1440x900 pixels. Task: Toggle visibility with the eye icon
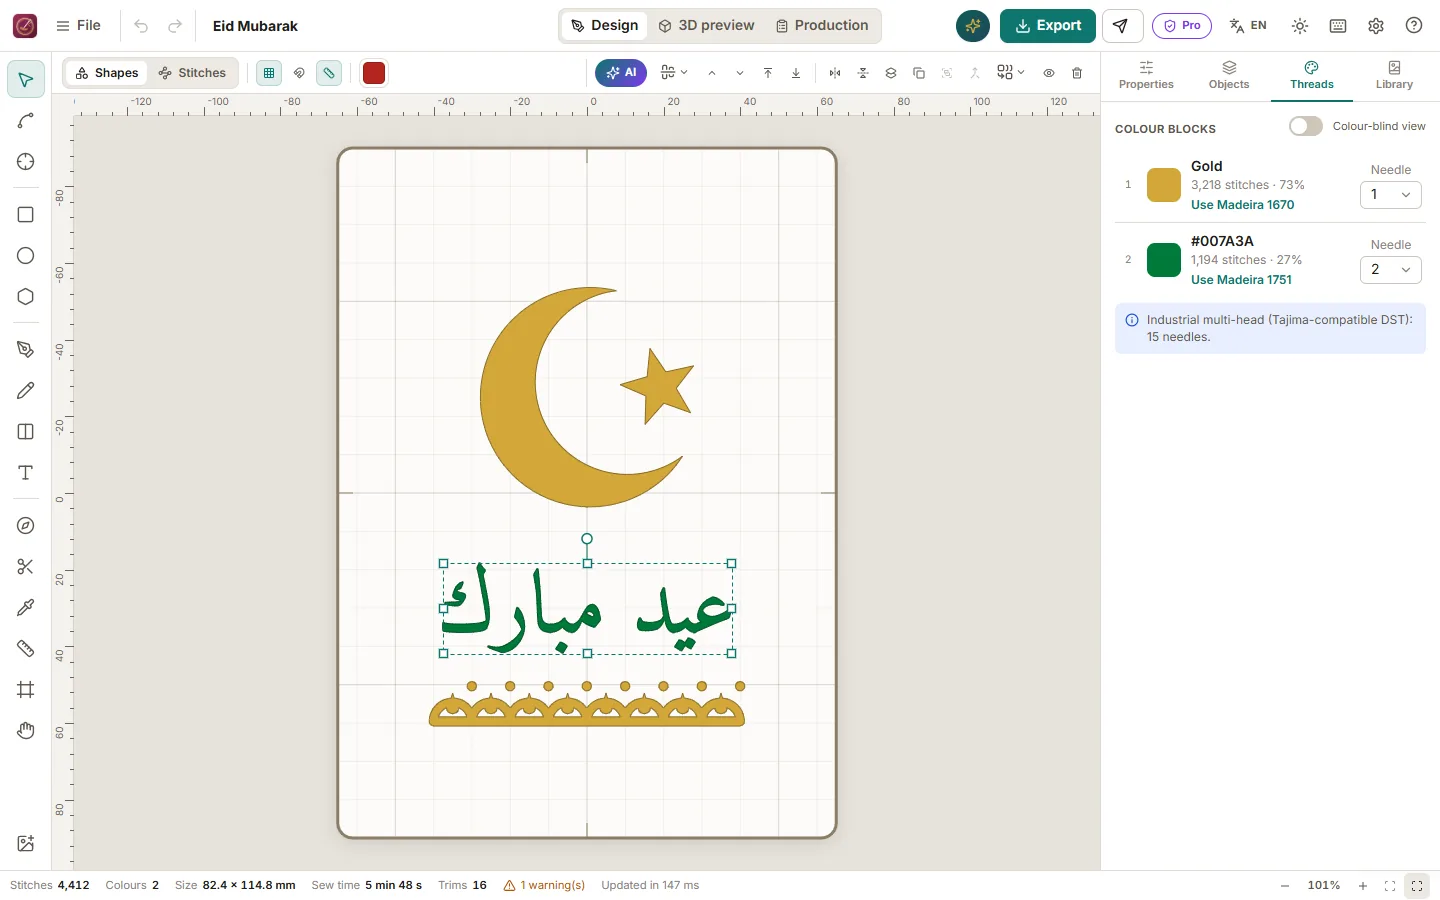coord(1049,73)
